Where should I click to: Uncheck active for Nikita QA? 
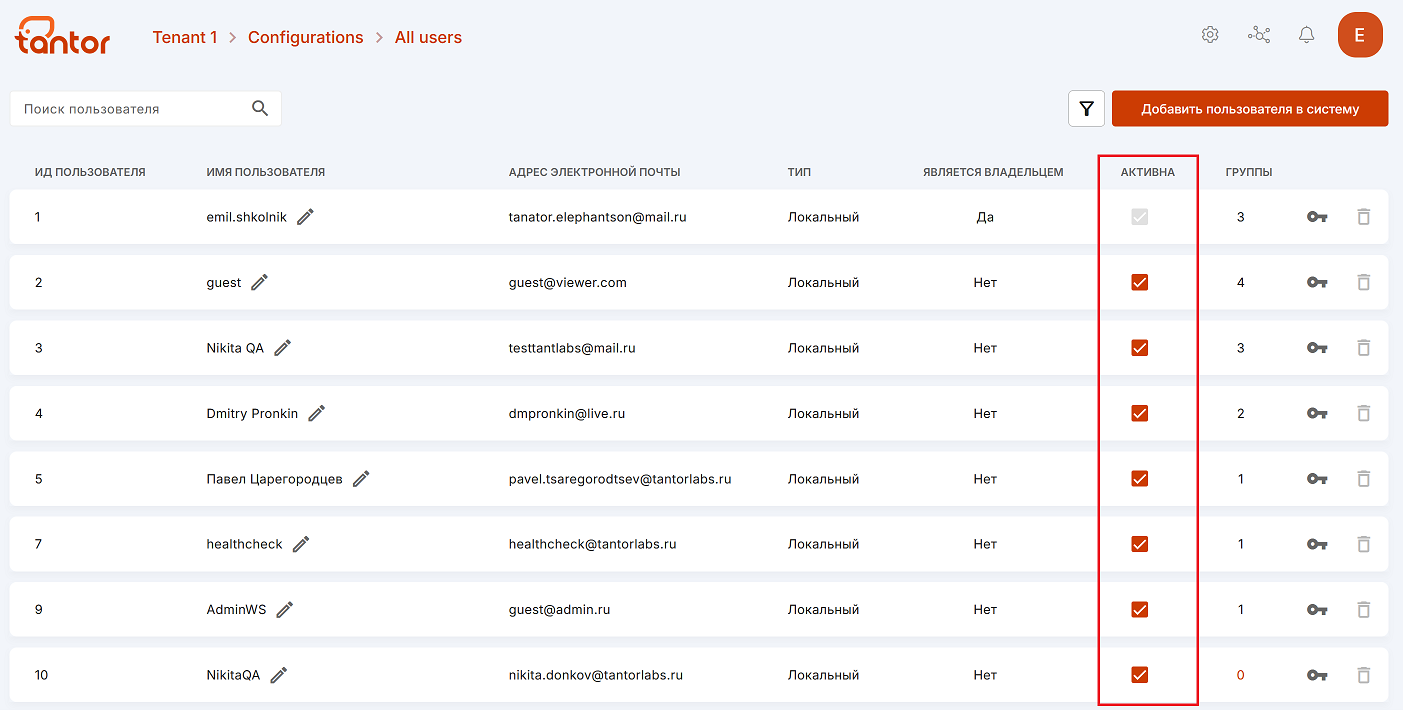pyautogui.click(x=1139, y=348)
